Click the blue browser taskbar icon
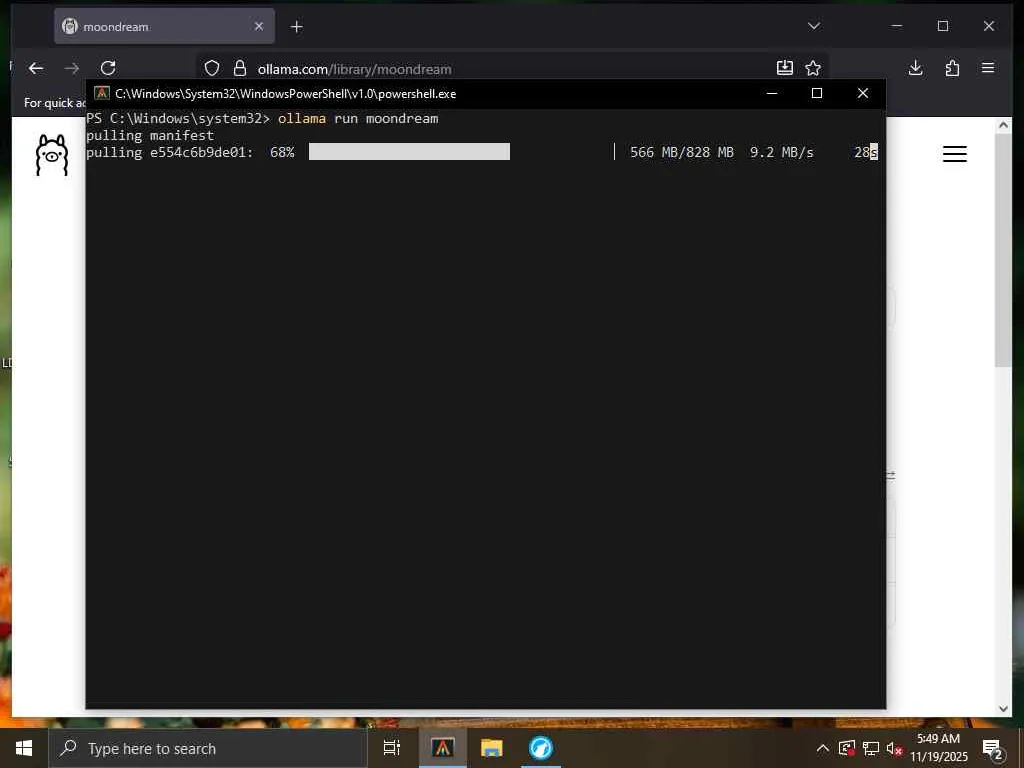 pyautogui.click(x=541, y=748)
